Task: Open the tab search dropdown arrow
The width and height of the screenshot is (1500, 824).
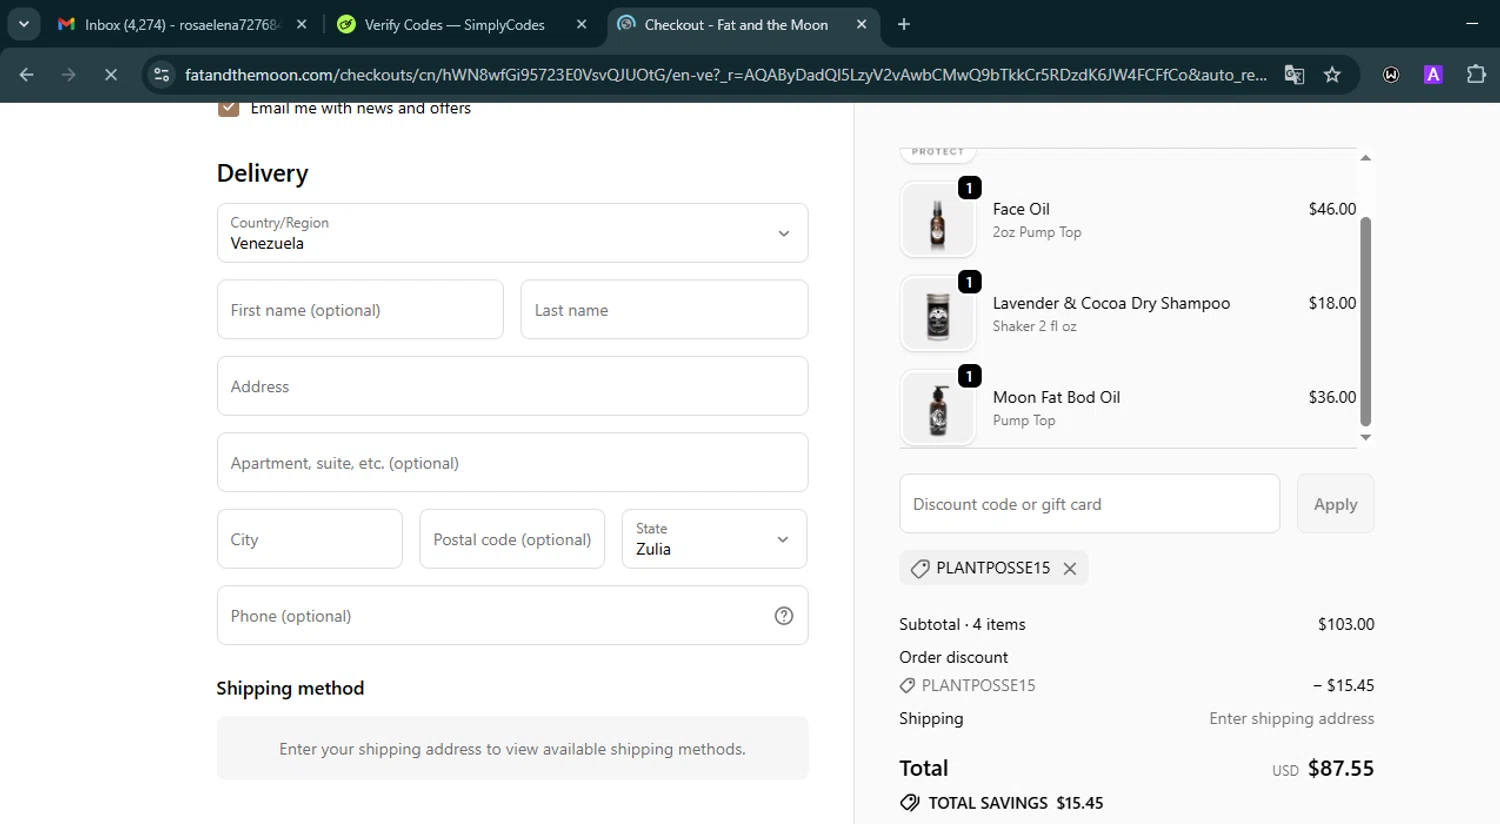Action: [23, 24]
